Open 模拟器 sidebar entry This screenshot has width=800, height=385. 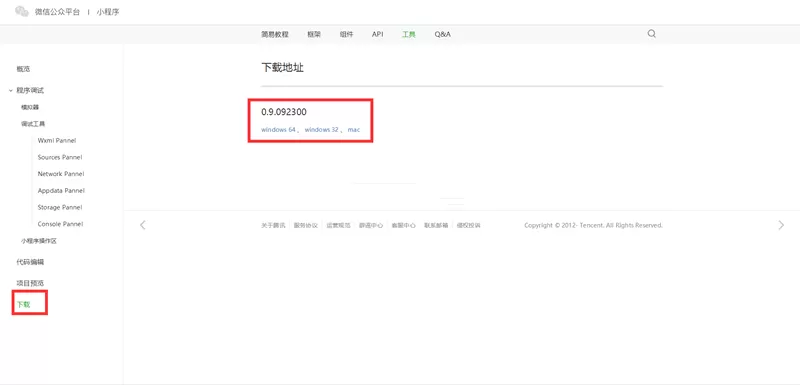[x=30, y=107]
